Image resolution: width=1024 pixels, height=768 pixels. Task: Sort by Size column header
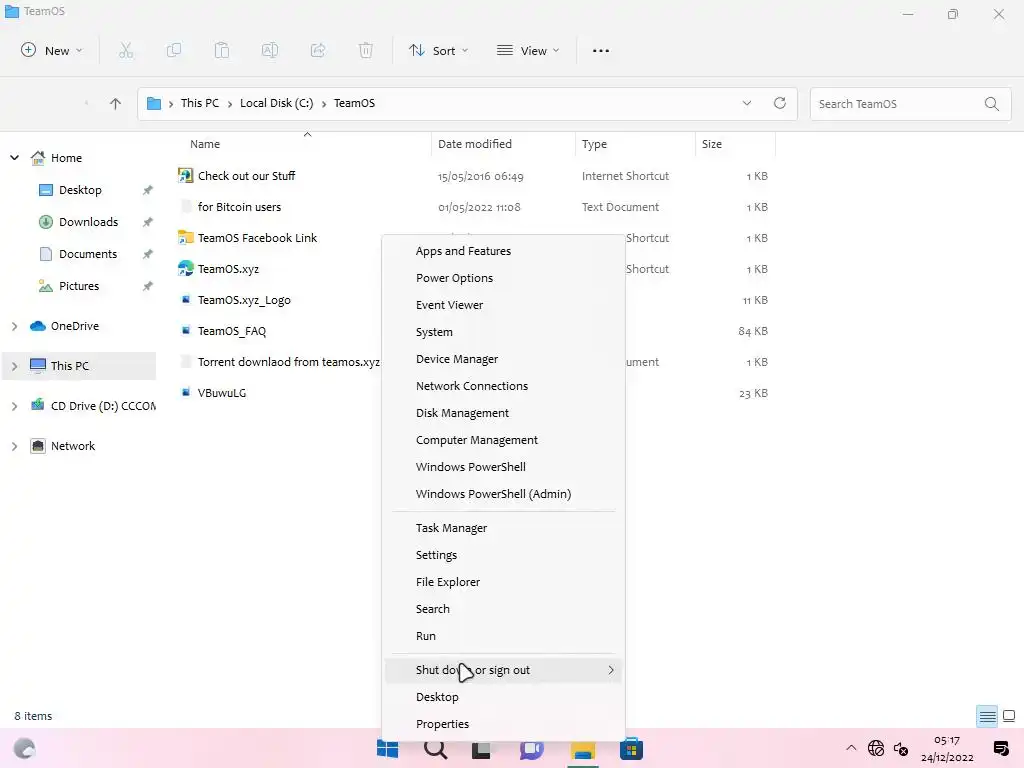pyautogui.click(x=735, y=144)
